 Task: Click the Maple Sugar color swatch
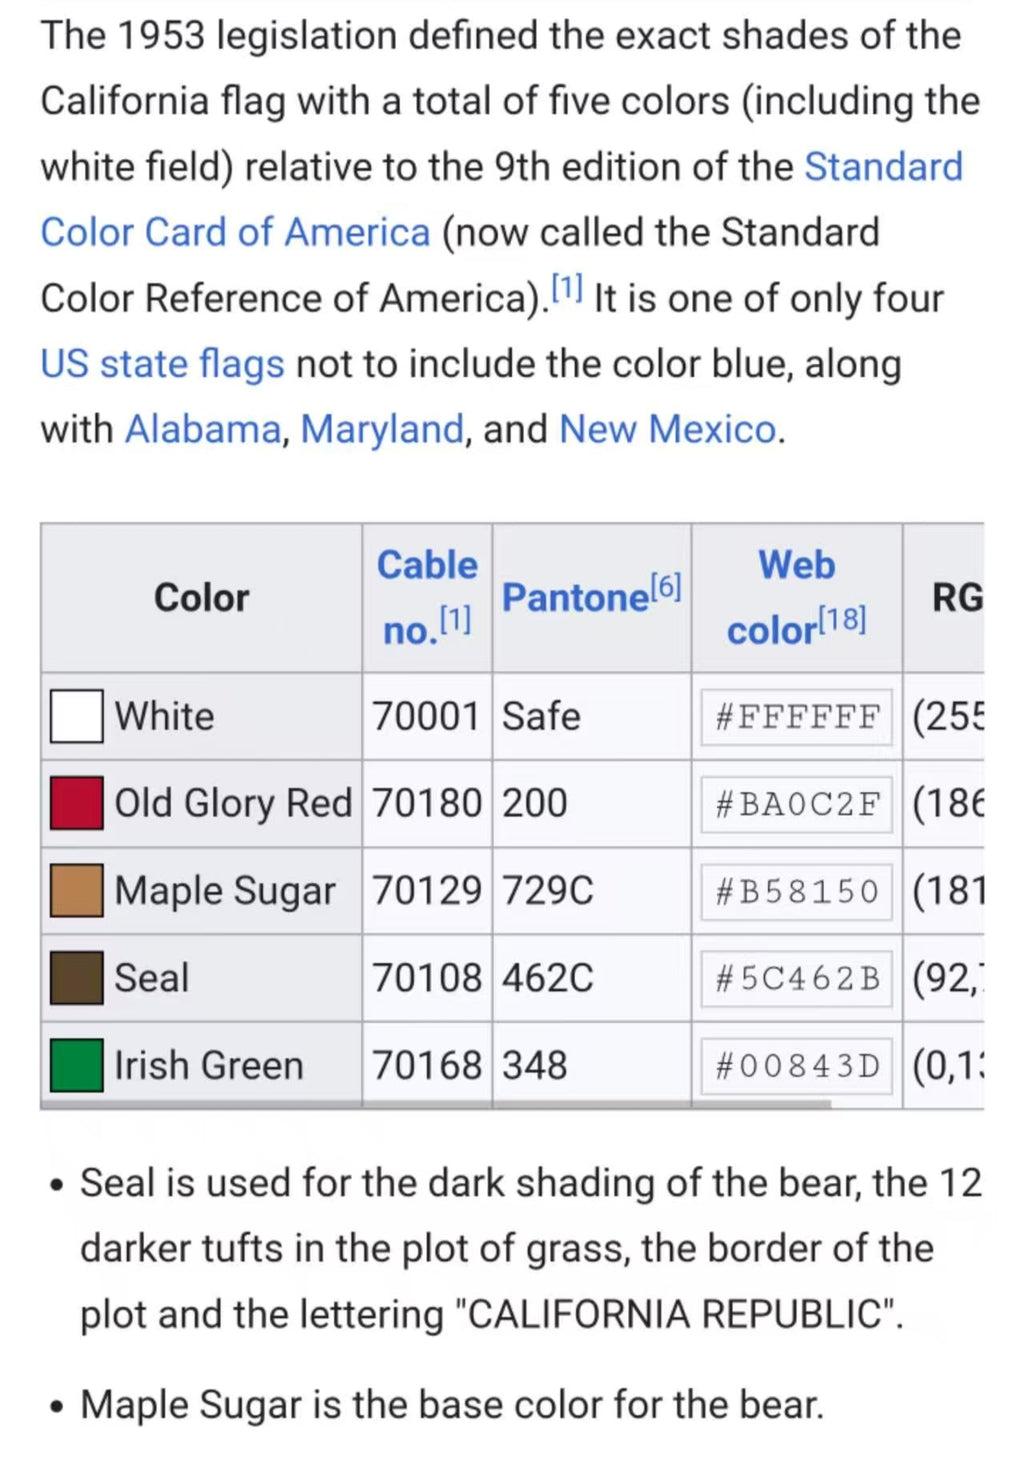(76, 890)
